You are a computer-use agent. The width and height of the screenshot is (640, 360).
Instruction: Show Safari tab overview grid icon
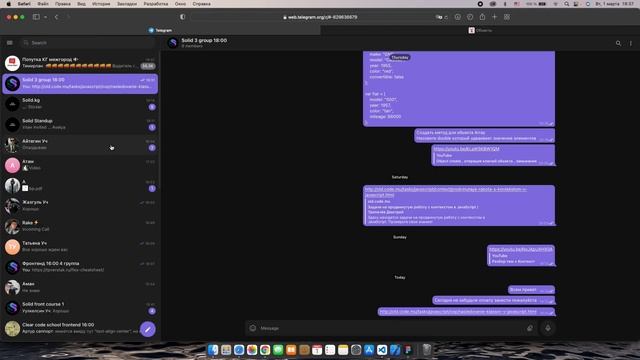[507, 17]
